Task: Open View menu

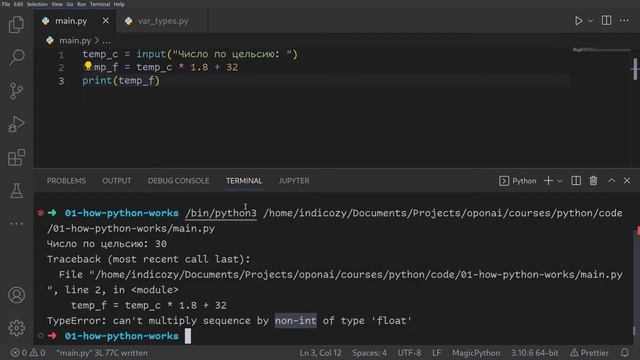Action: pyautogui.click(x=57, y=4)
